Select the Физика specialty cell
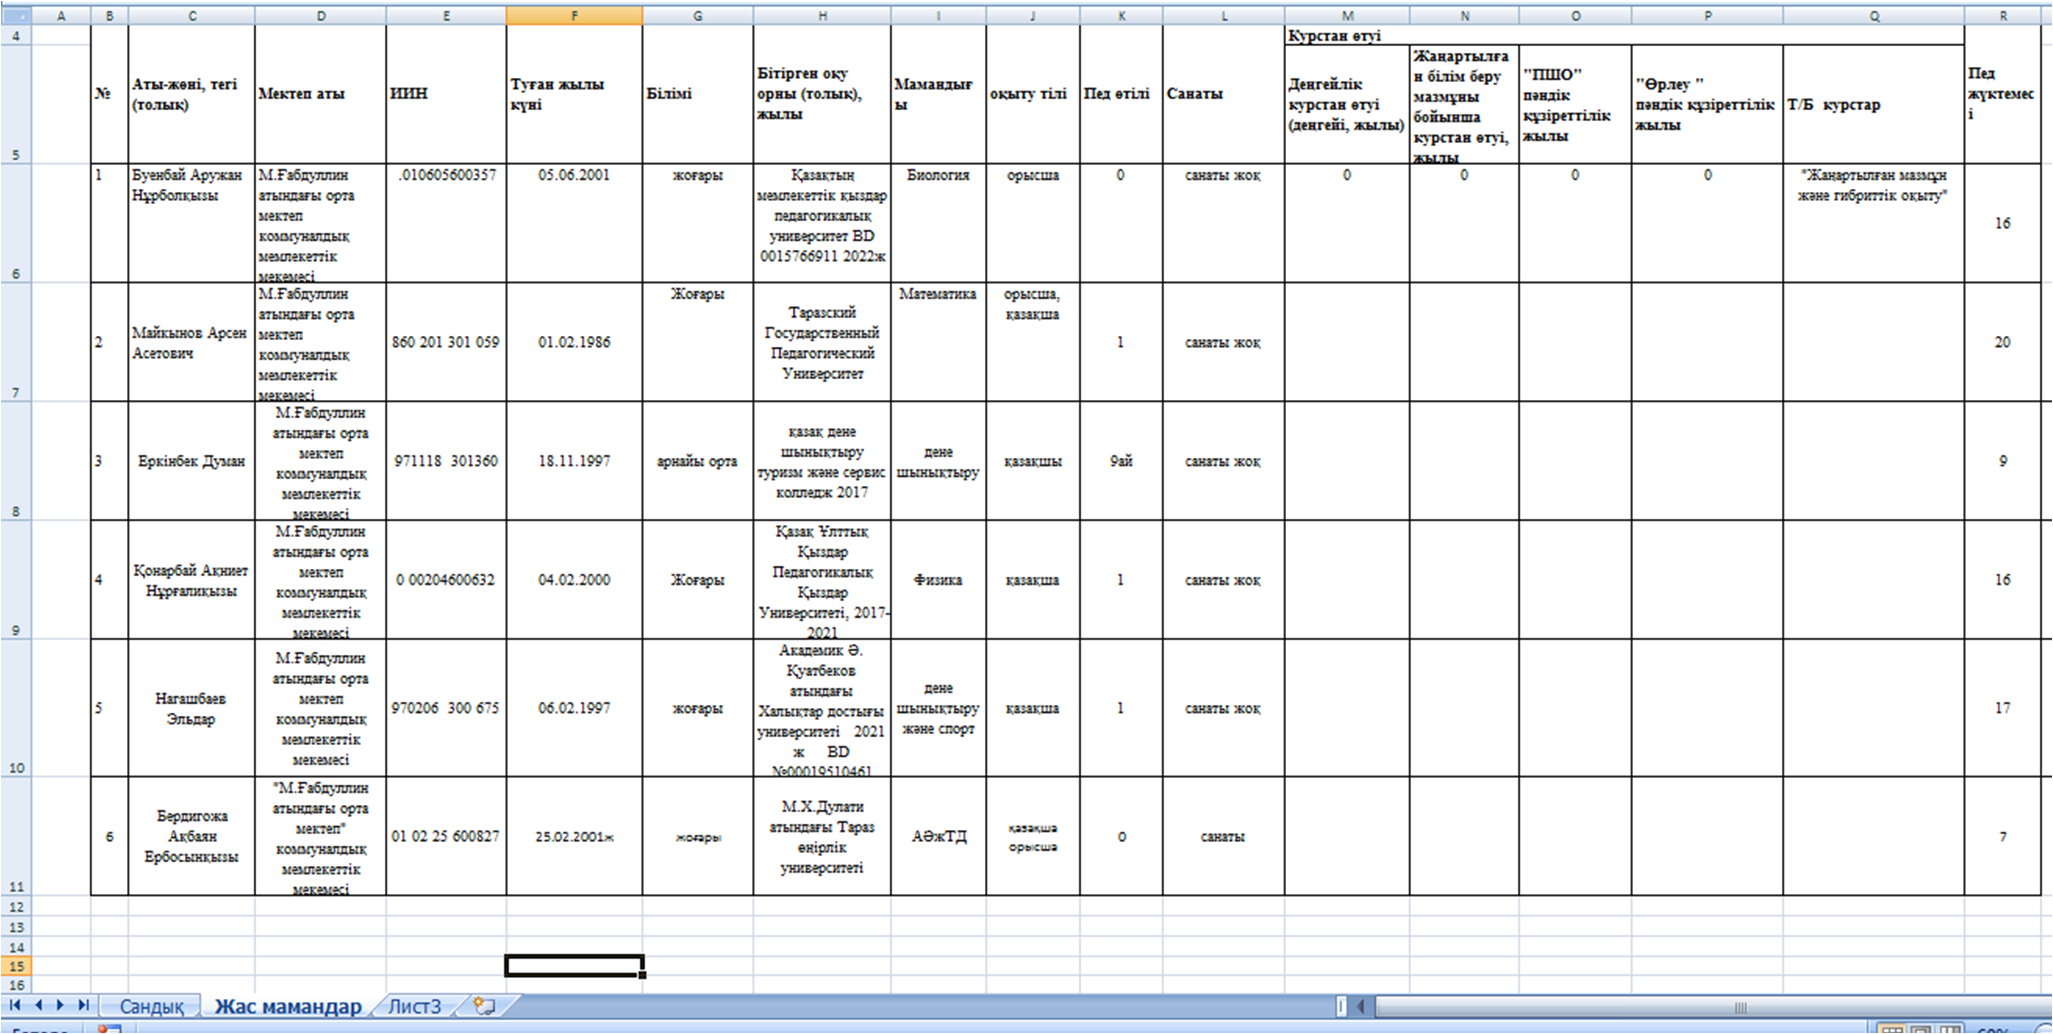 coord(937,580)
